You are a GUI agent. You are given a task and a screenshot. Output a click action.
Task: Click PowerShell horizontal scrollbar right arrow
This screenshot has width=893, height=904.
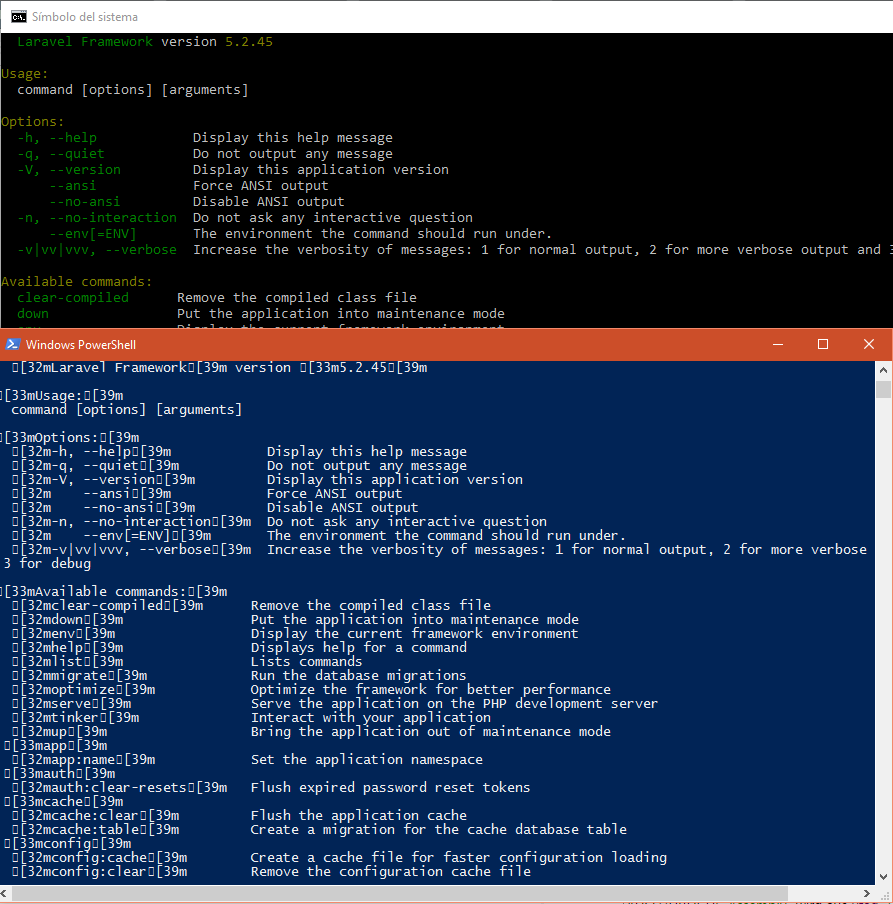(866, 893)
